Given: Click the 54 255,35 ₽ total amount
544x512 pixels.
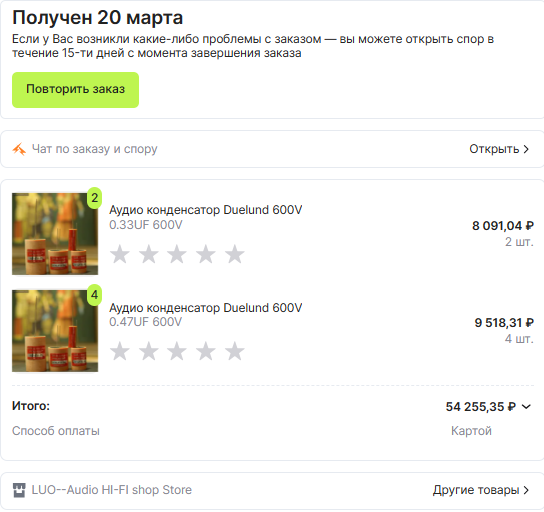Looking at the screenshot, I should (x=481, y=407).
